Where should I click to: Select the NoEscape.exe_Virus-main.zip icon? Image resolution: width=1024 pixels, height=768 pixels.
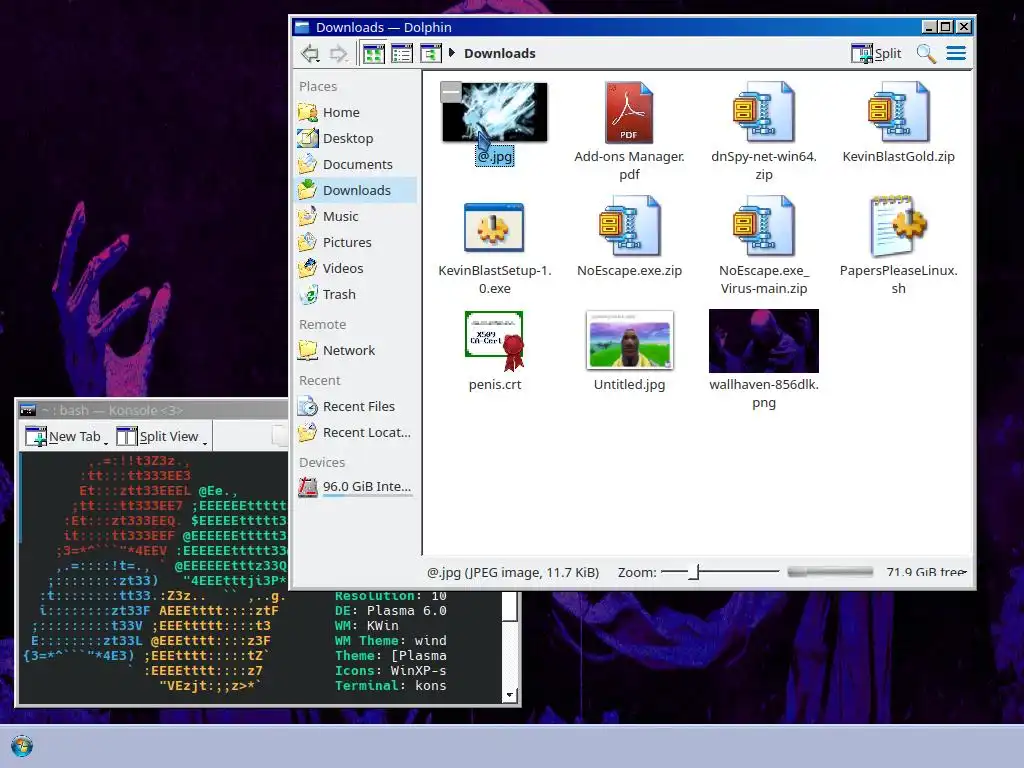click(763, 226)
